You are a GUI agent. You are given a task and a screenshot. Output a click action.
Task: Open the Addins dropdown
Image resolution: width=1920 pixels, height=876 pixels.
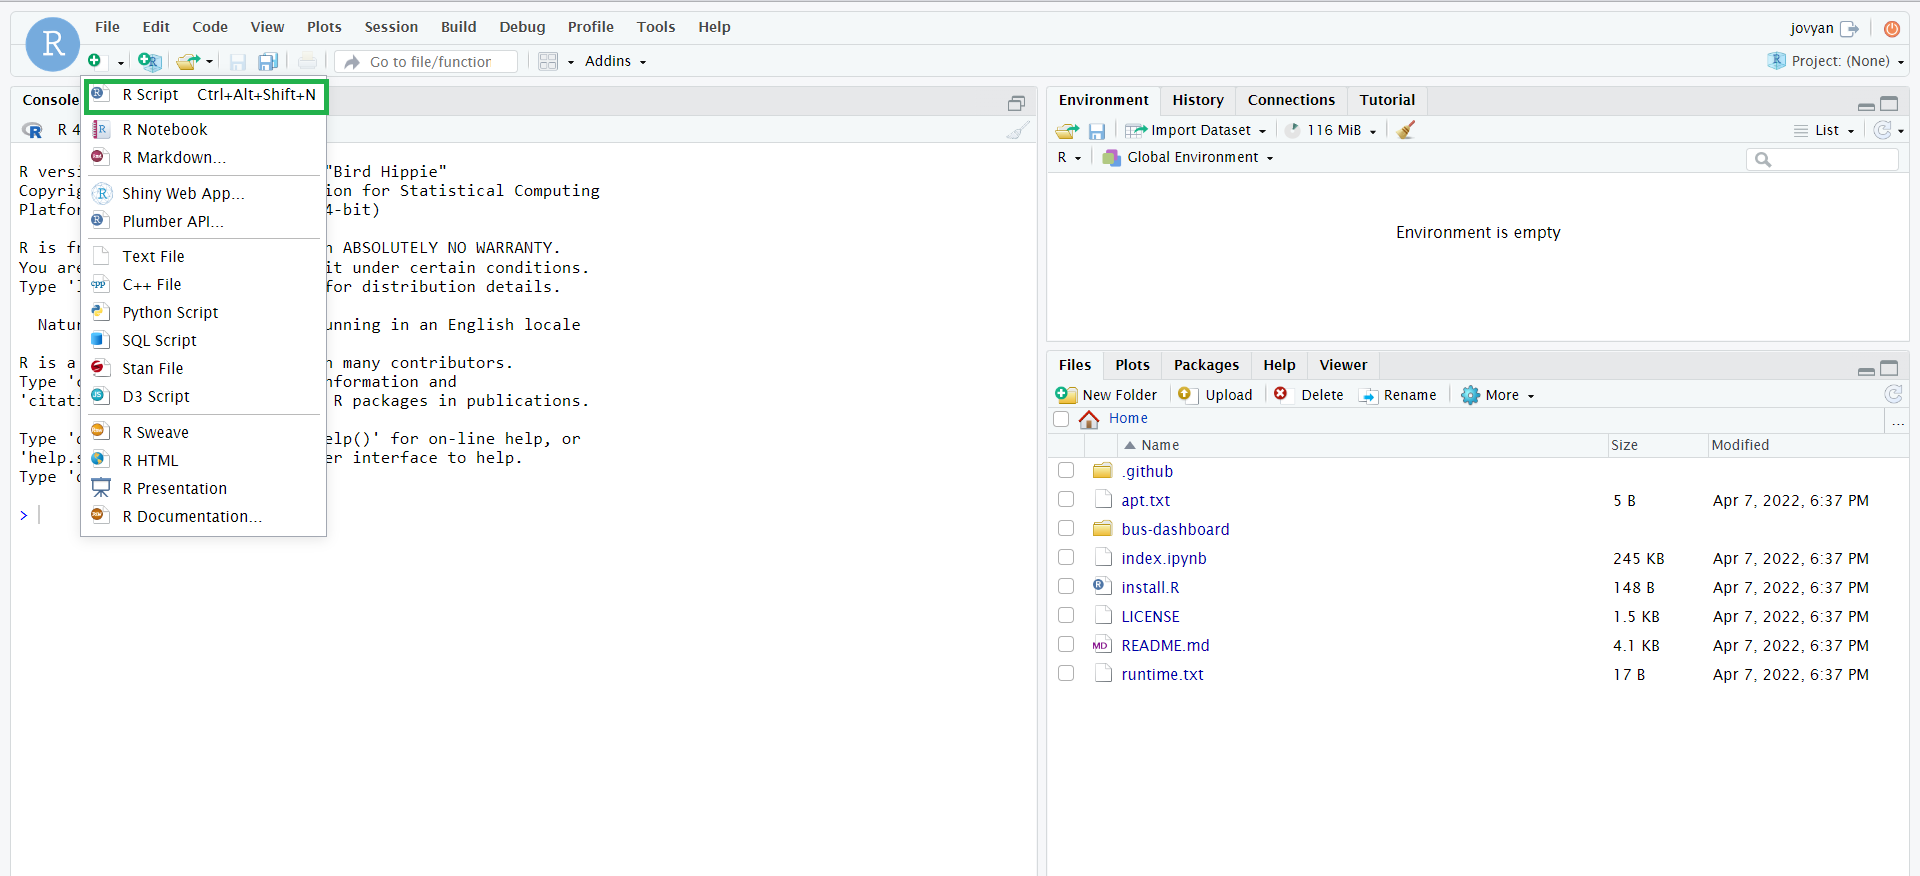pyautogui.click(x=615, y=61)
